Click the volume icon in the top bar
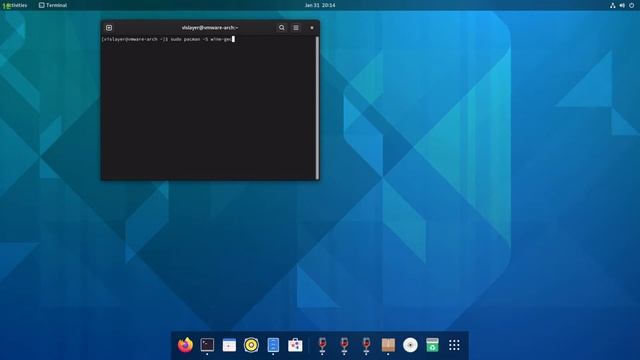The height and width of the screenshot is (360, 640). pos(622,5)
